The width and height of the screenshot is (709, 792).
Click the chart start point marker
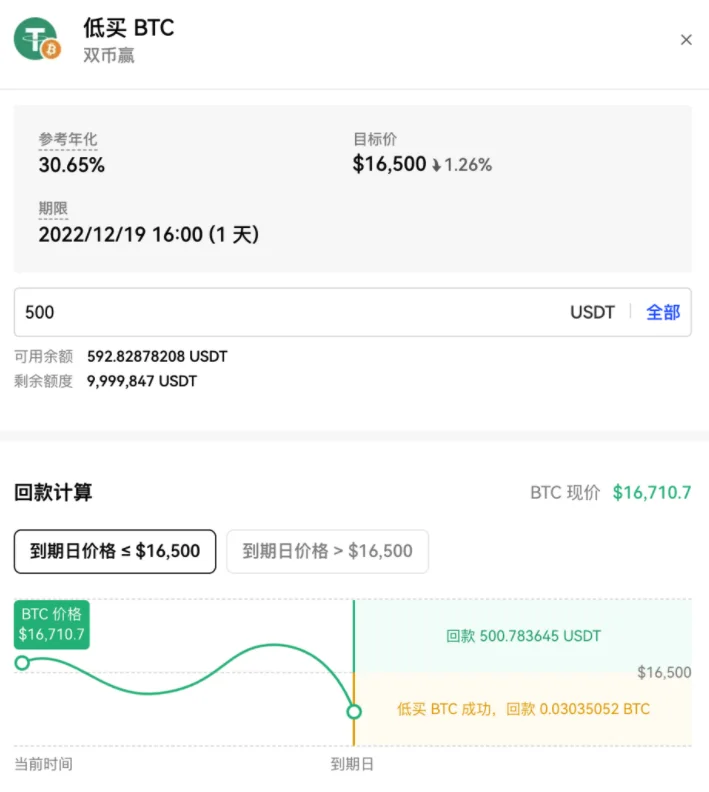click(x=22, y=663)
